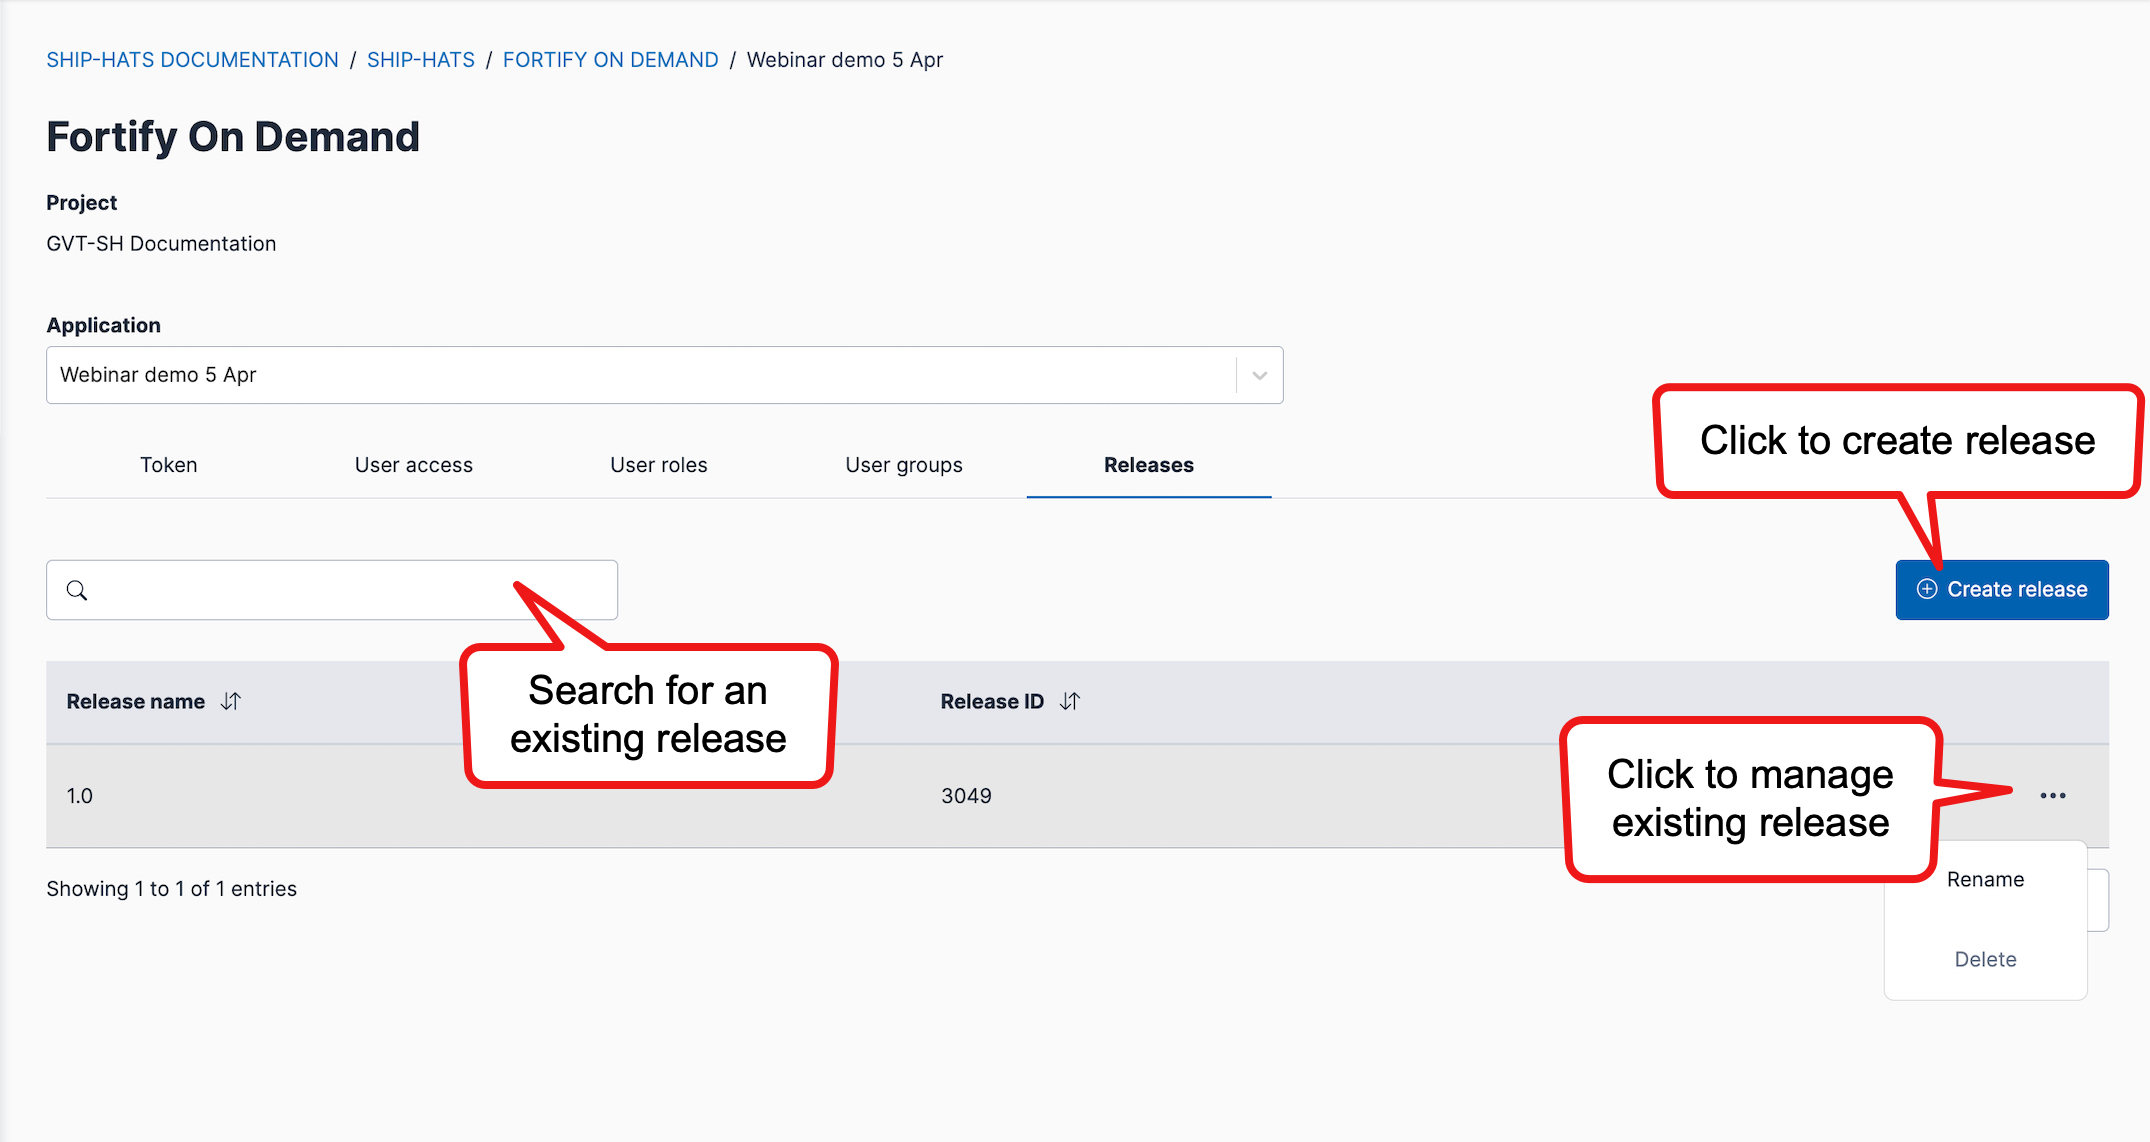This screenshot has width=2150, height=1142.
Task: Click 'Webinar demo 5 Apr' breadcrumb text
Action: [x=845, y=60]
